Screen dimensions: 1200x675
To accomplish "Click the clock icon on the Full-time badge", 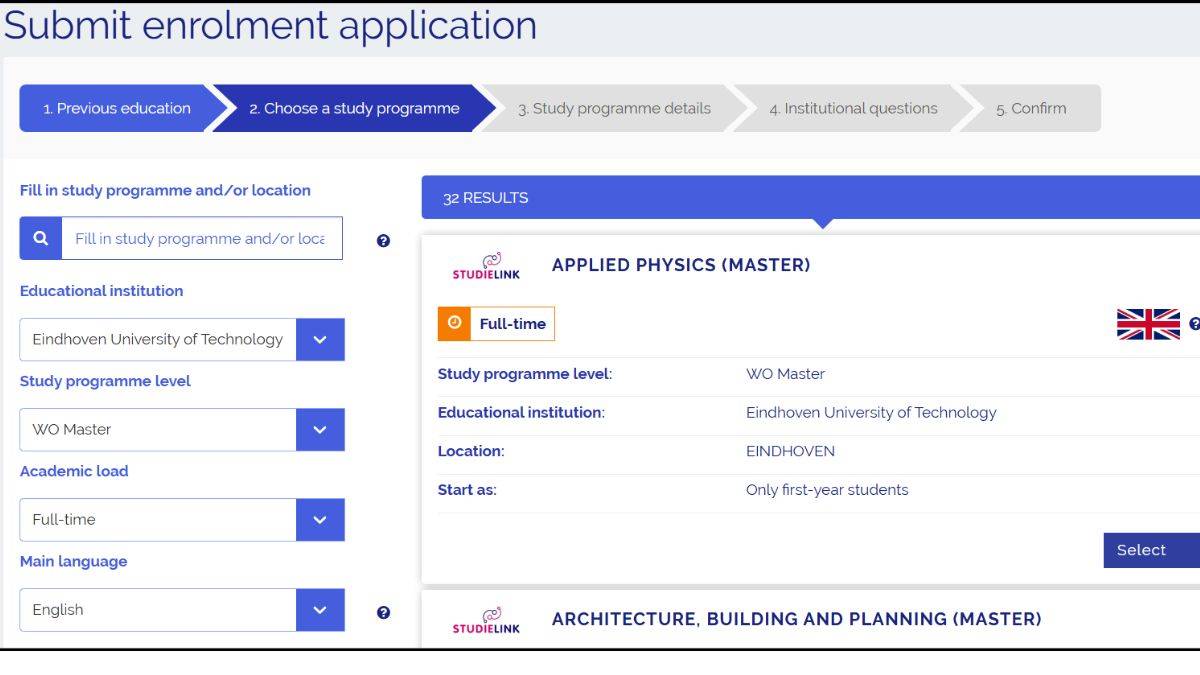I will (x=453, y=323).
